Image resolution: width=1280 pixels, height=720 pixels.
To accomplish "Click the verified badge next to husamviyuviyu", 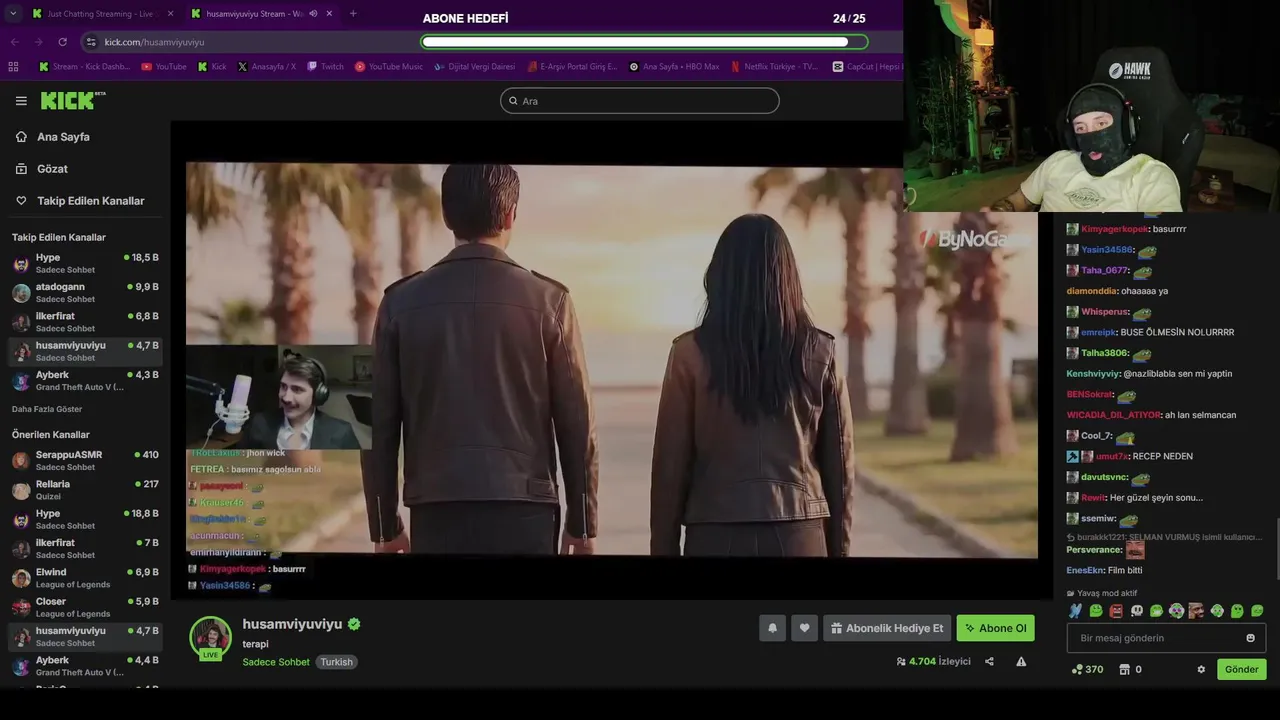I will click(354, 624).
